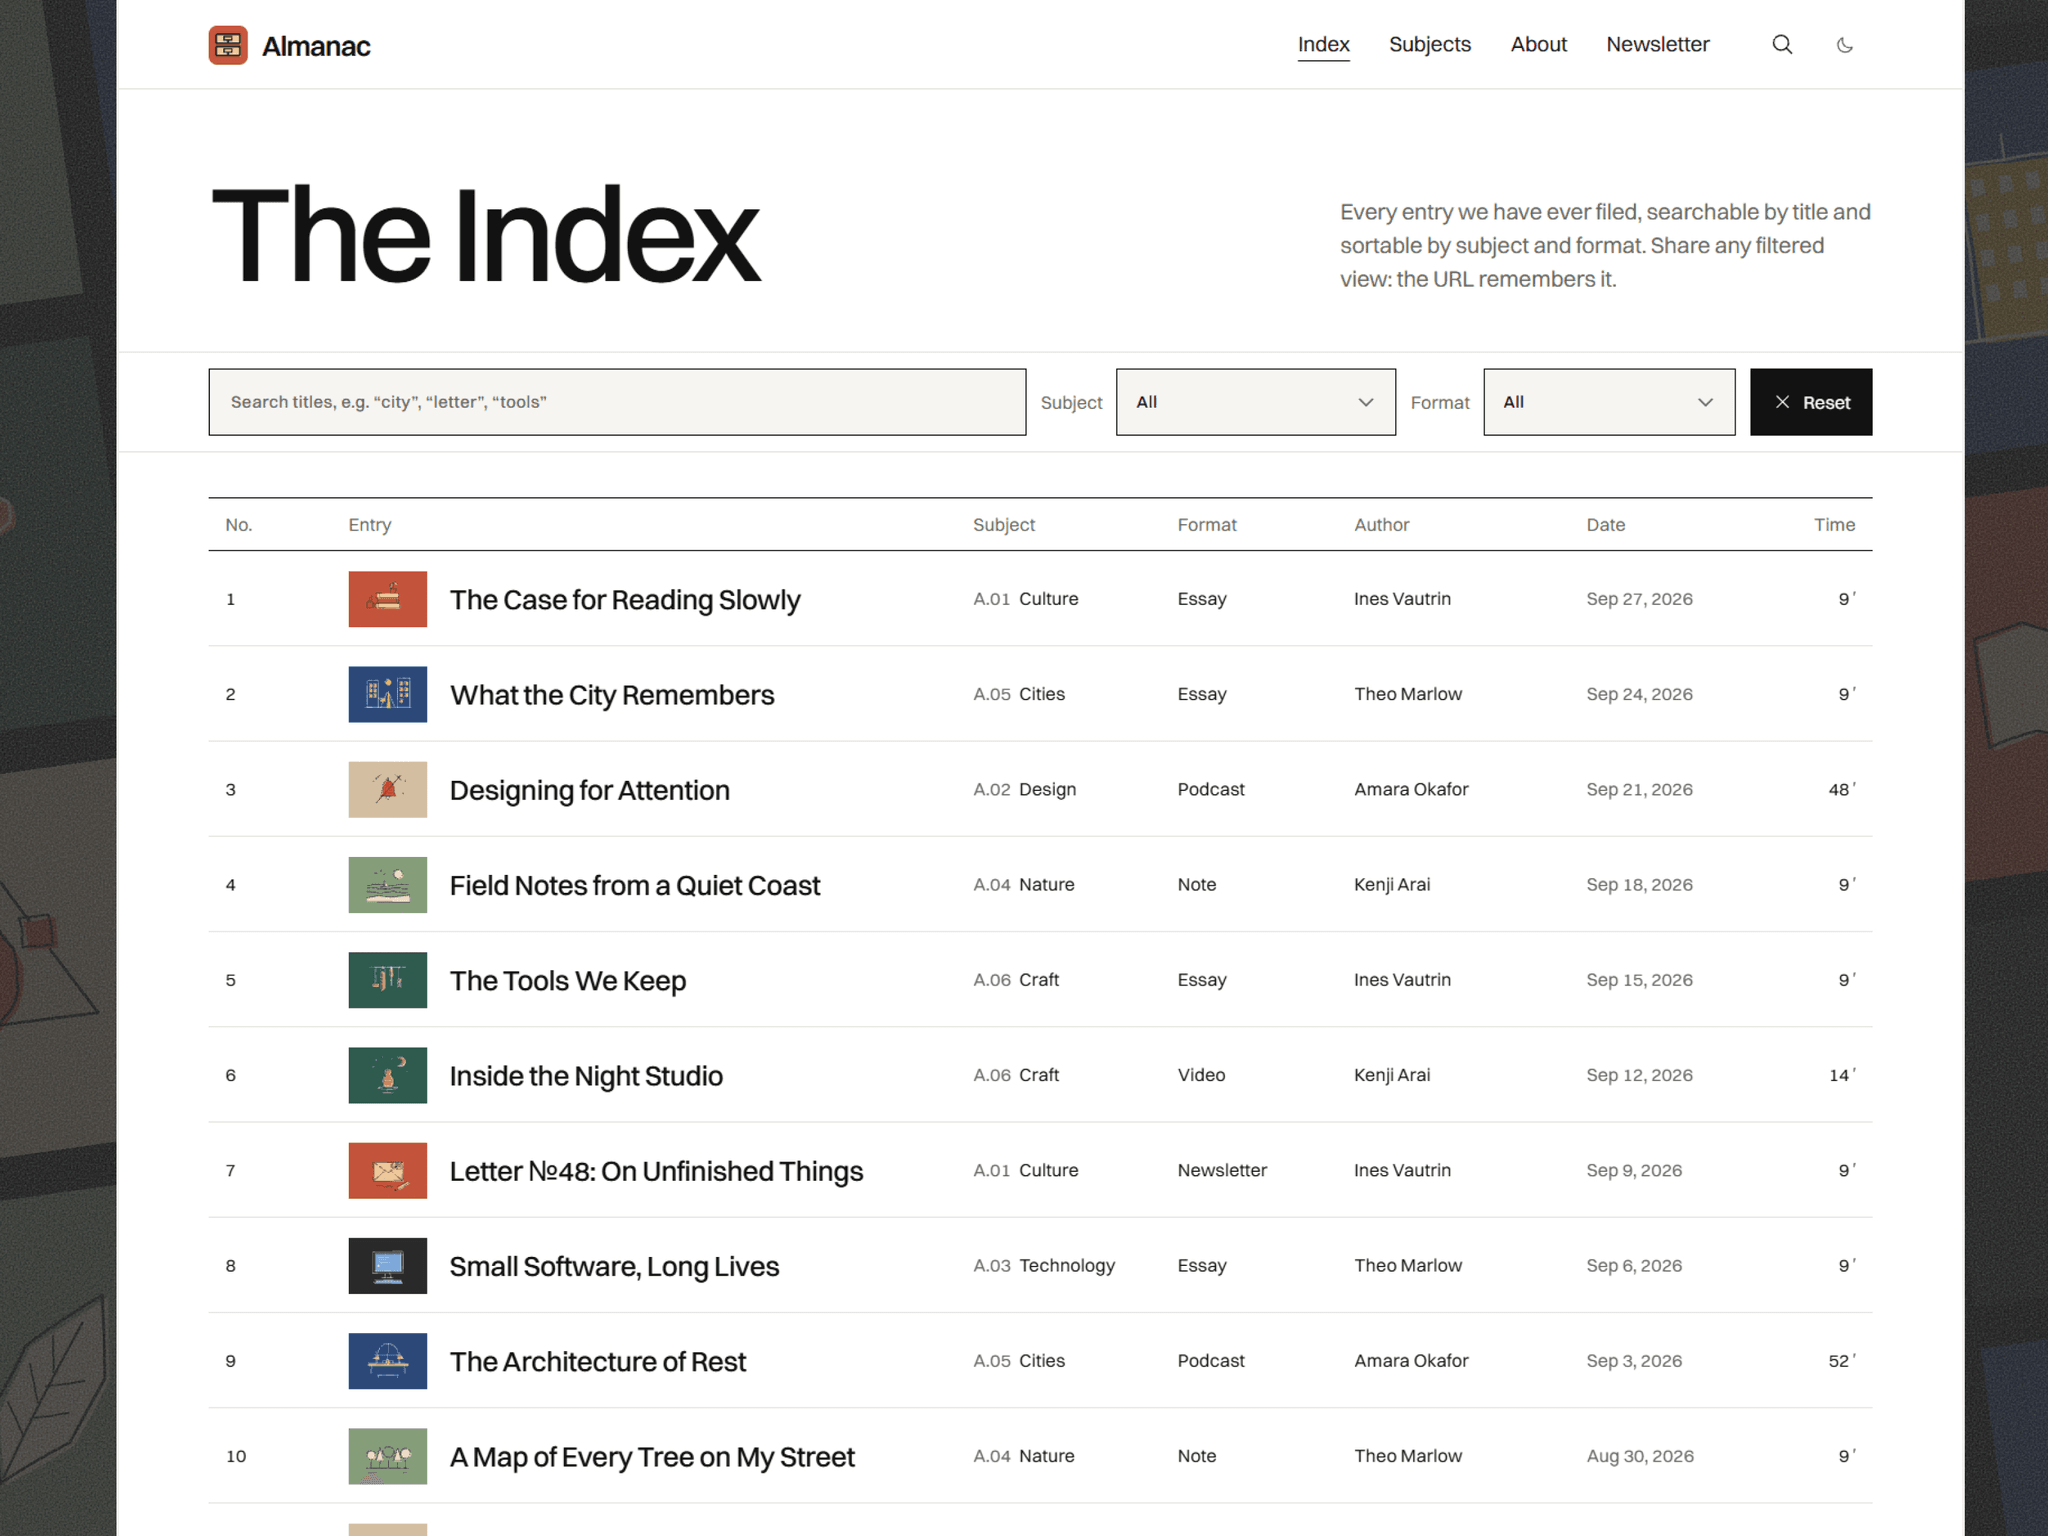Focus the Search titles input field
The height and width of the screenshot is (1536, 2048).
pyautogui.click(x=617, y=402)
